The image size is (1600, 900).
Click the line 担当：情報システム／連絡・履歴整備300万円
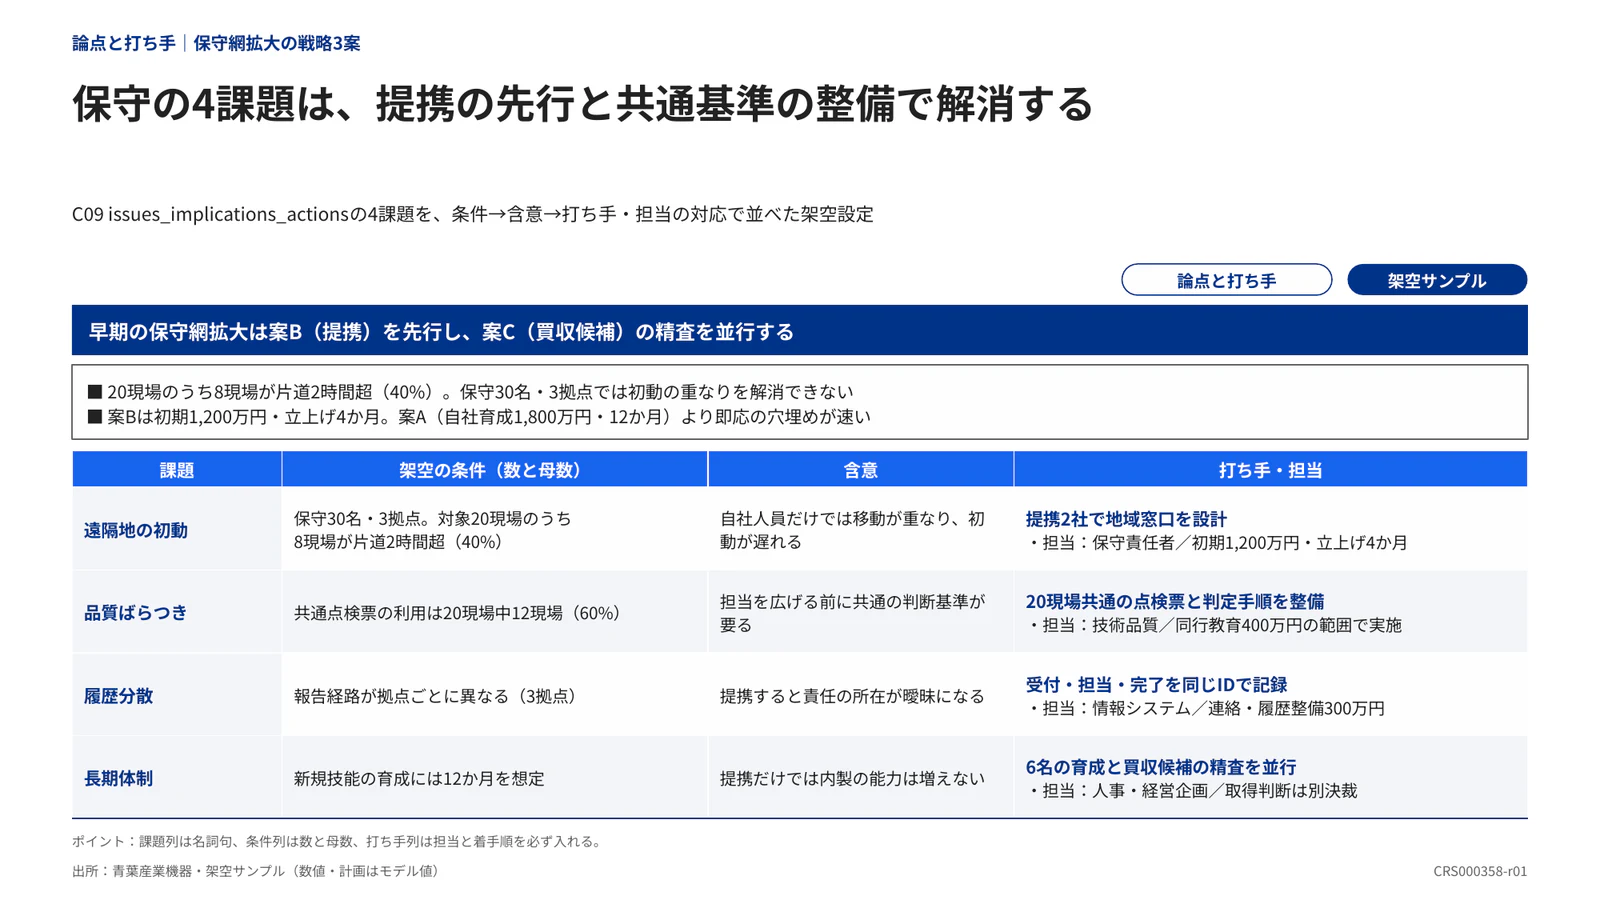coord(1206,708)
